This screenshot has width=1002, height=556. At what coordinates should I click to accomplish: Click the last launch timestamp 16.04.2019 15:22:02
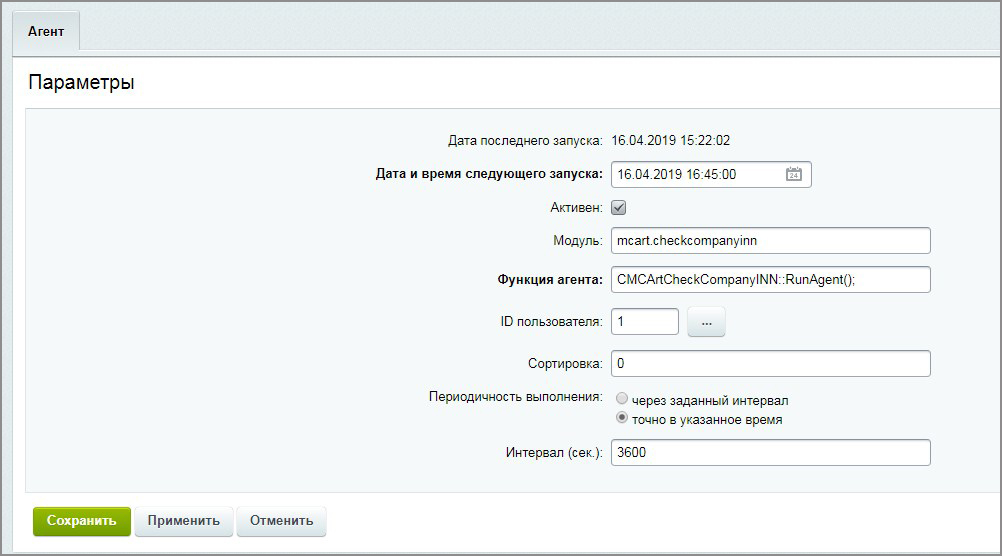[x=677, y=141]
